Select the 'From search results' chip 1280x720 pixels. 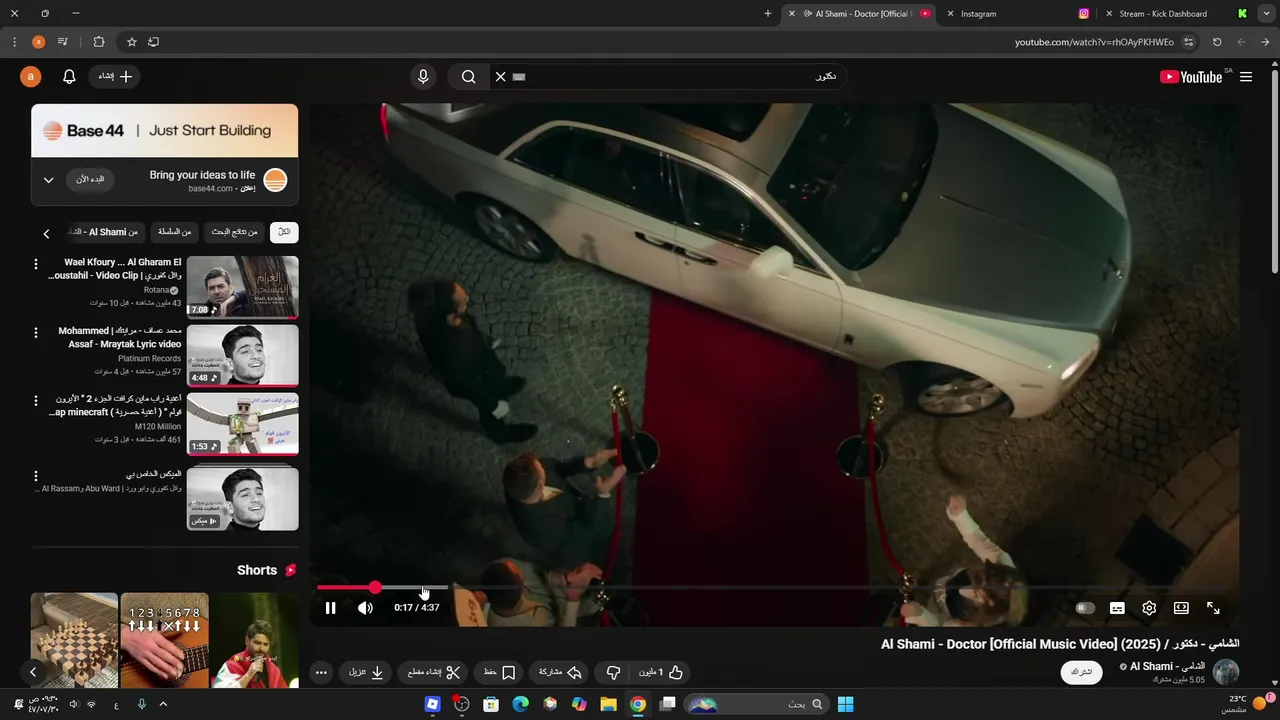click(235, 232)
